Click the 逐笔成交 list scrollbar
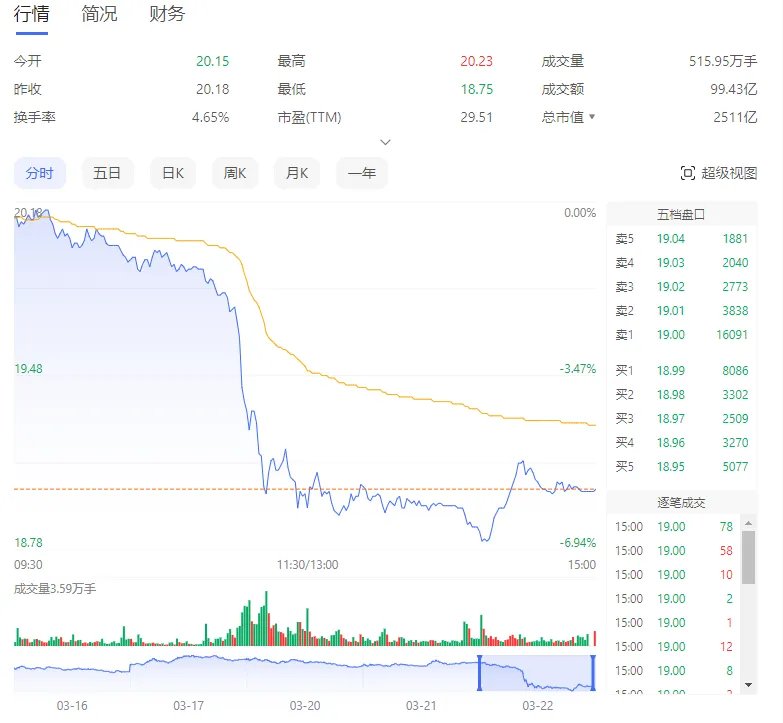This screenshot has width=783, height=723. (x=749, y=558)
